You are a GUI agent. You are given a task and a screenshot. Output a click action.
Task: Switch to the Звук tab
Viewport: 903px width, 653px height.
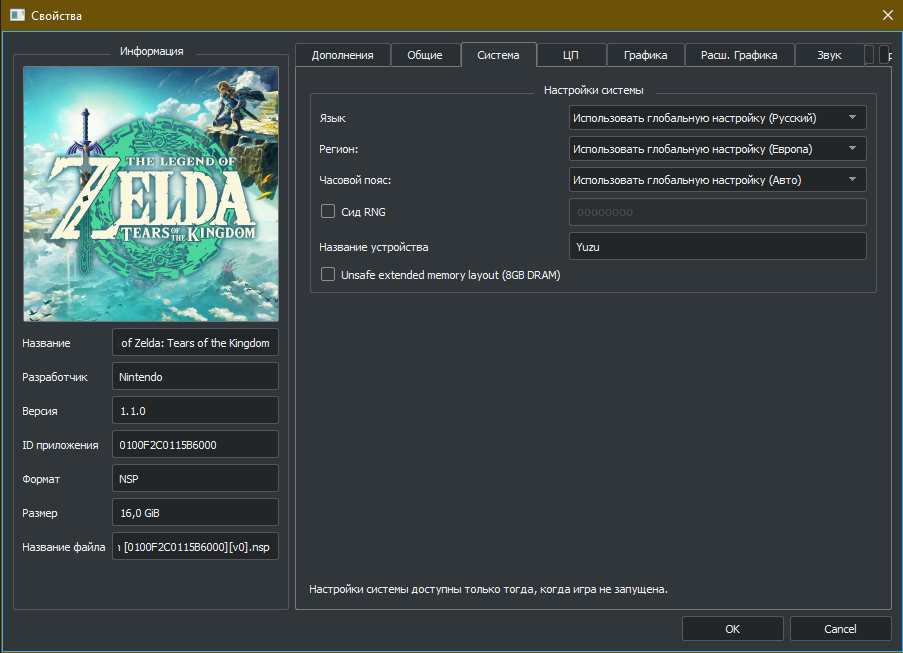tap(829, 55)
